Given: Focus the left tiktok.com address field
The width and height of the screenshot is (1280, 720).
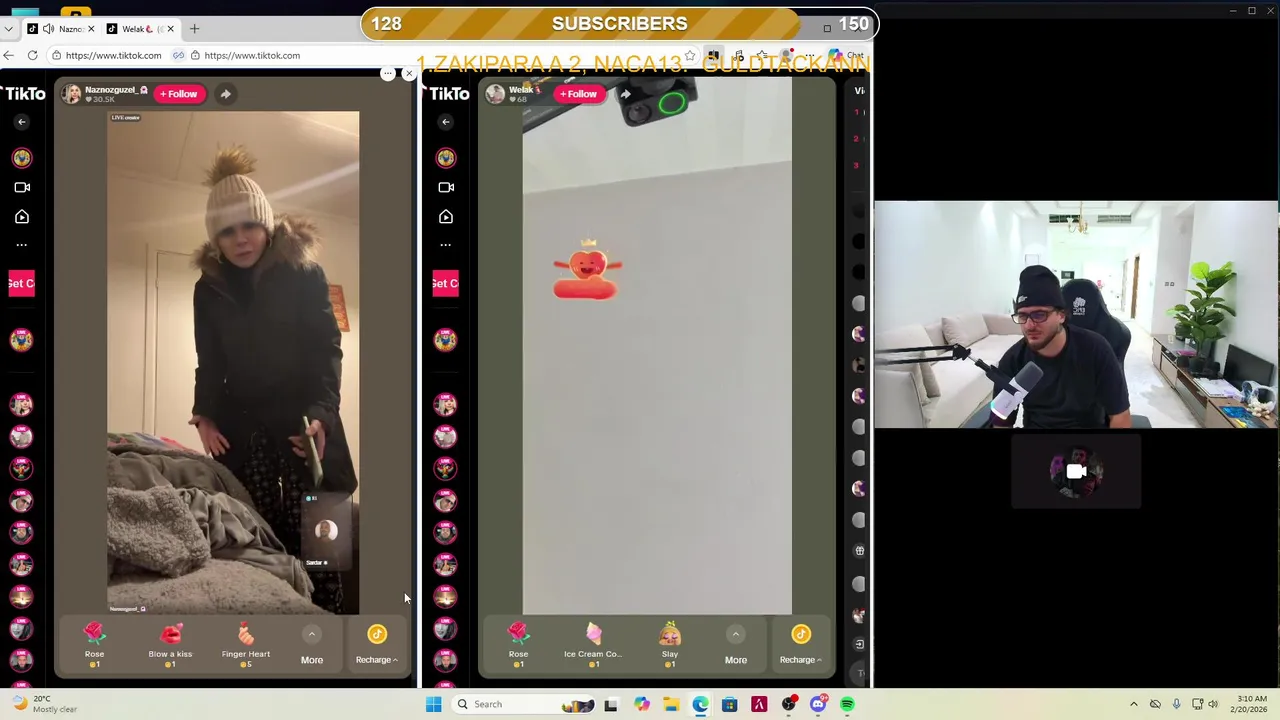Looking at the screenshot, I should [113, 56].
